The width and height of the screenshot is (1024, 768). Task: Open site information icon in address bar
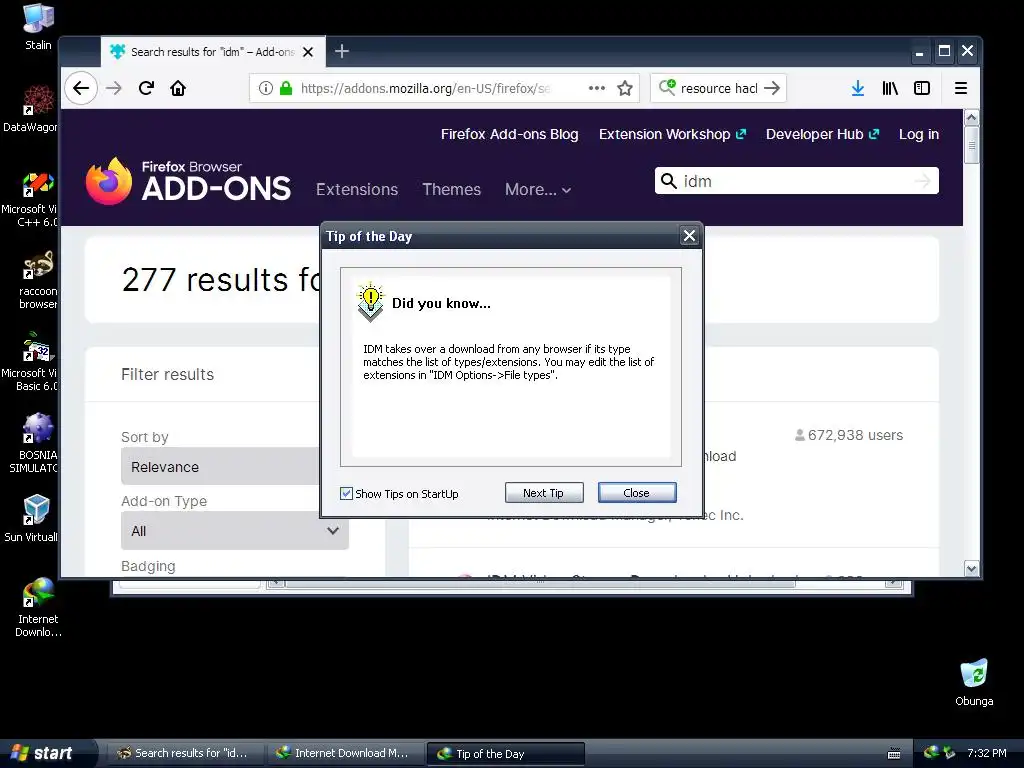(265, 88)
